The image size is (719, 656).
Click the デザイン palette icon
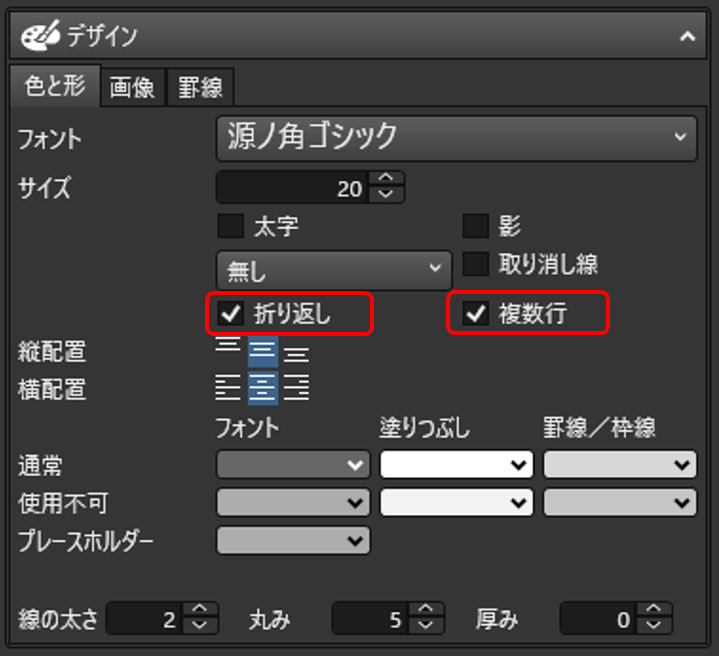coord(40,35)
